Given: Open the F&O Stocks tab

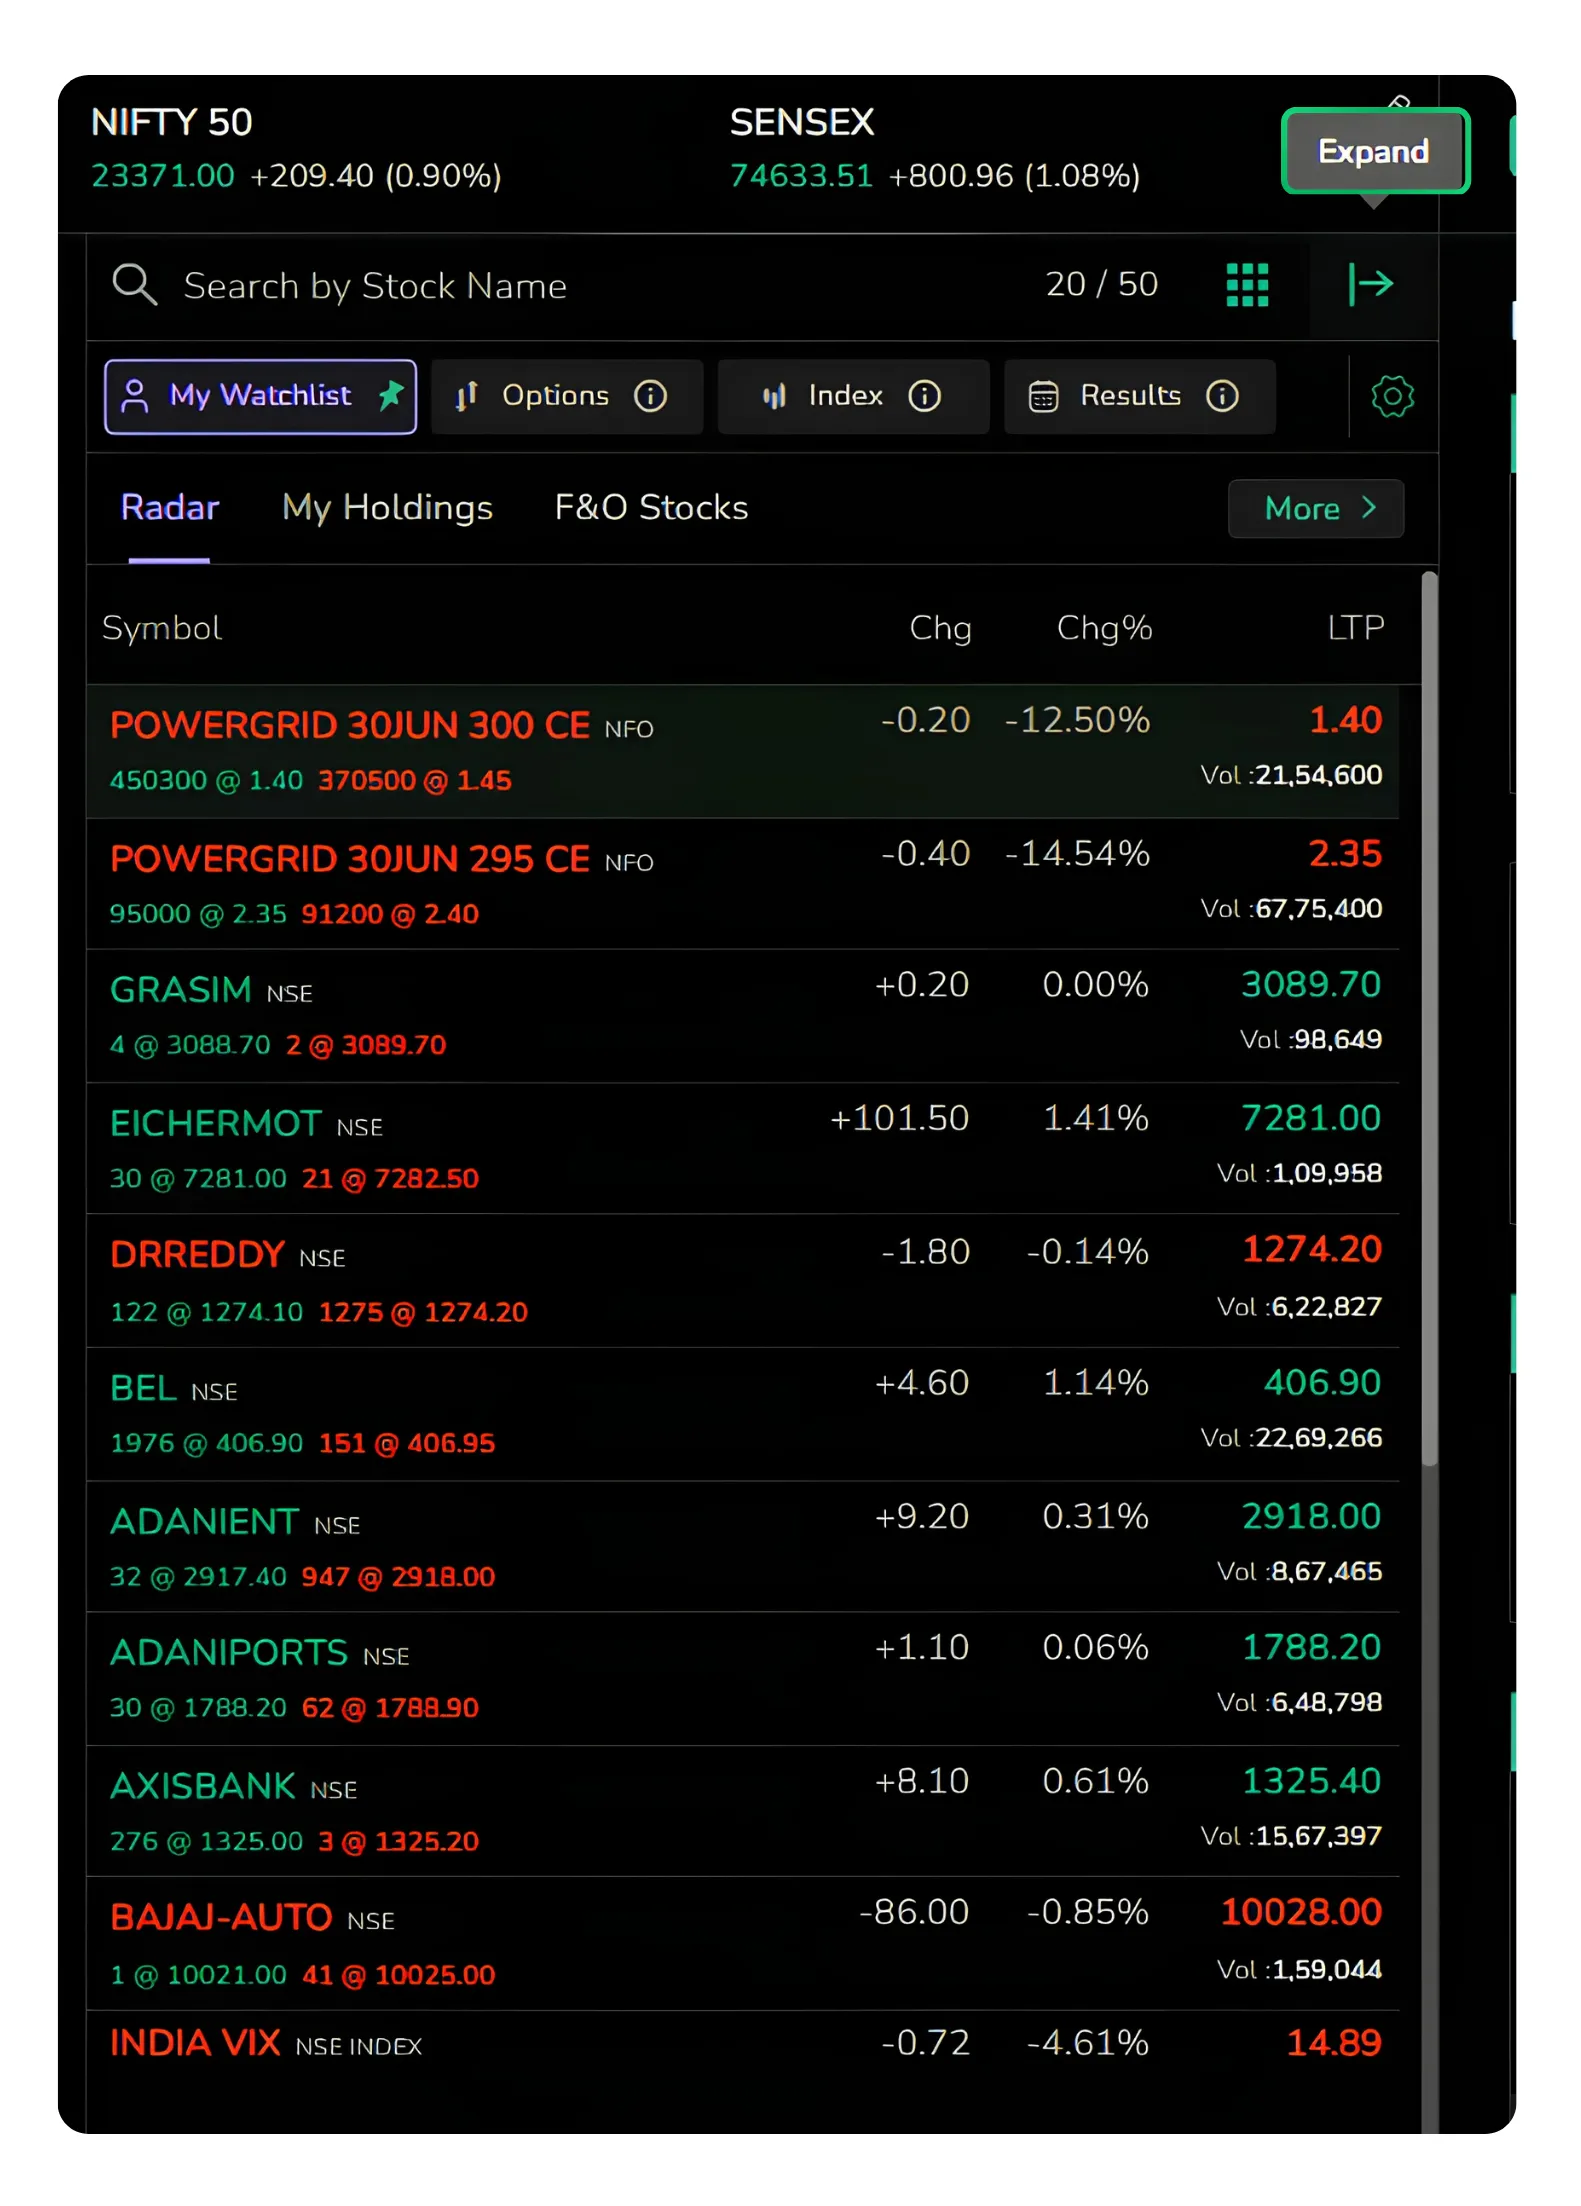Looking at the screenshot, I should point(651,508).
